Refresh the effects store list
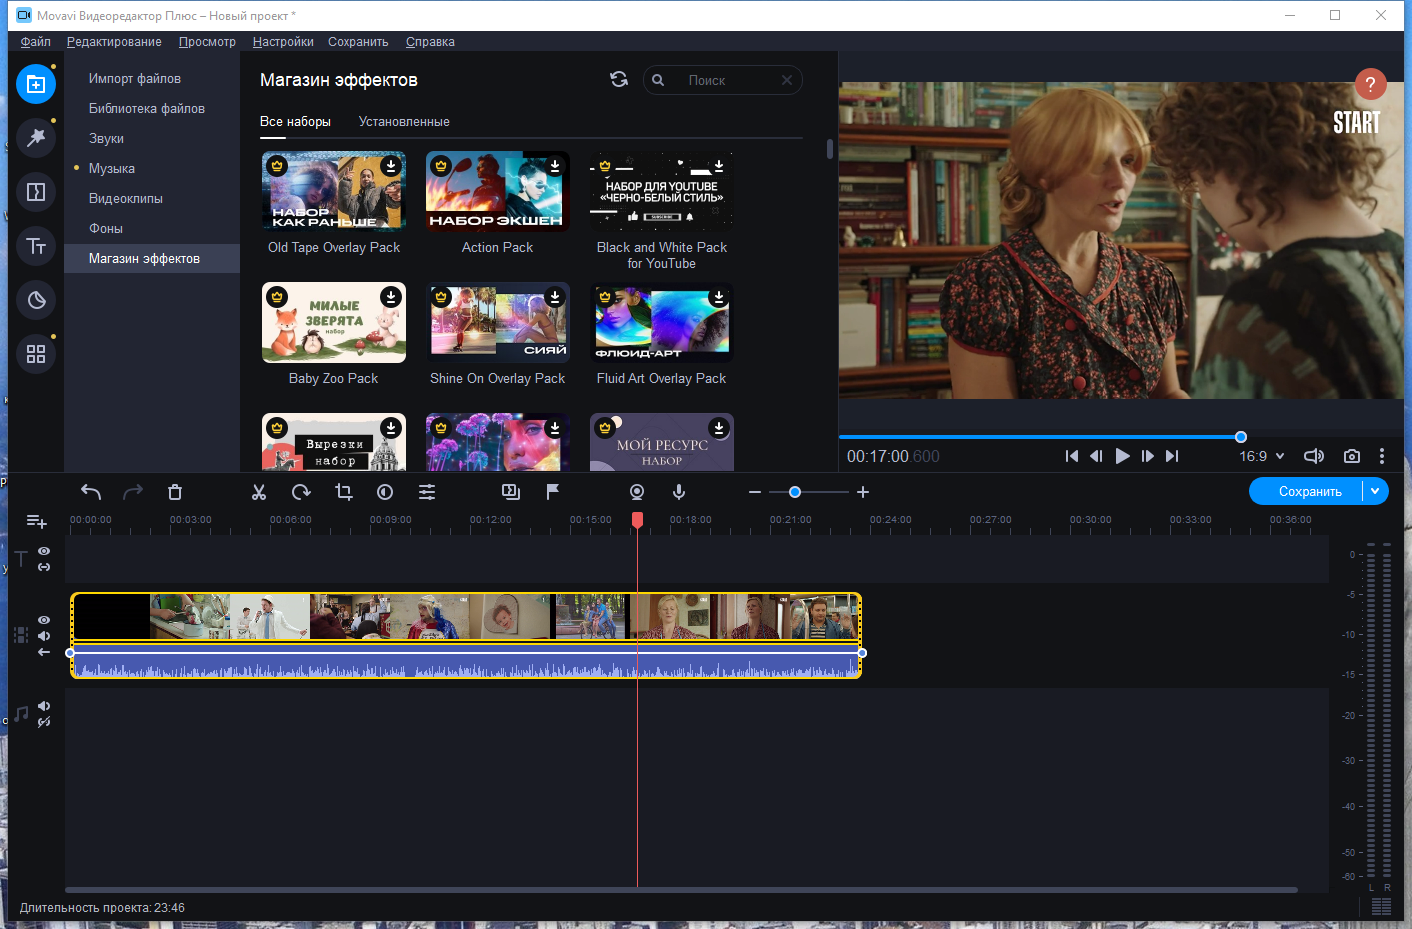The height and width of the screenshot is (929, 1412). click(x=619, y=80)
